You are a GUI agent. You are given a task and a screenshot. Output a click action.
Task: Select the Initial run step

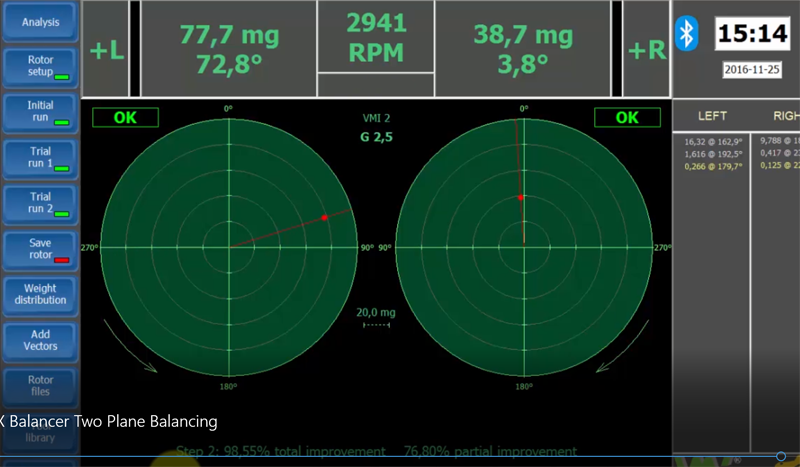click(x=40, y=111)
